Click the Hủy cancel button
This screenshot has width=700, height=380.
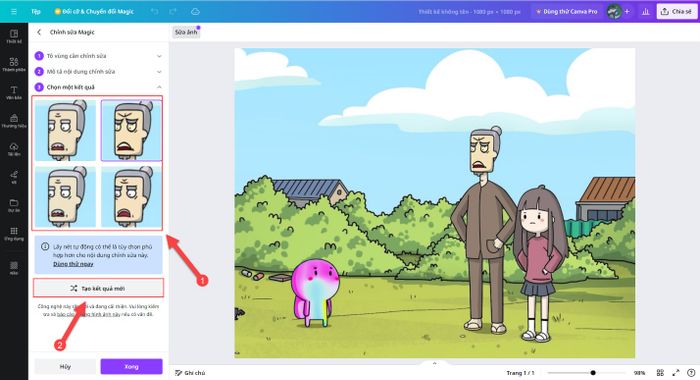tap(65, 367)
